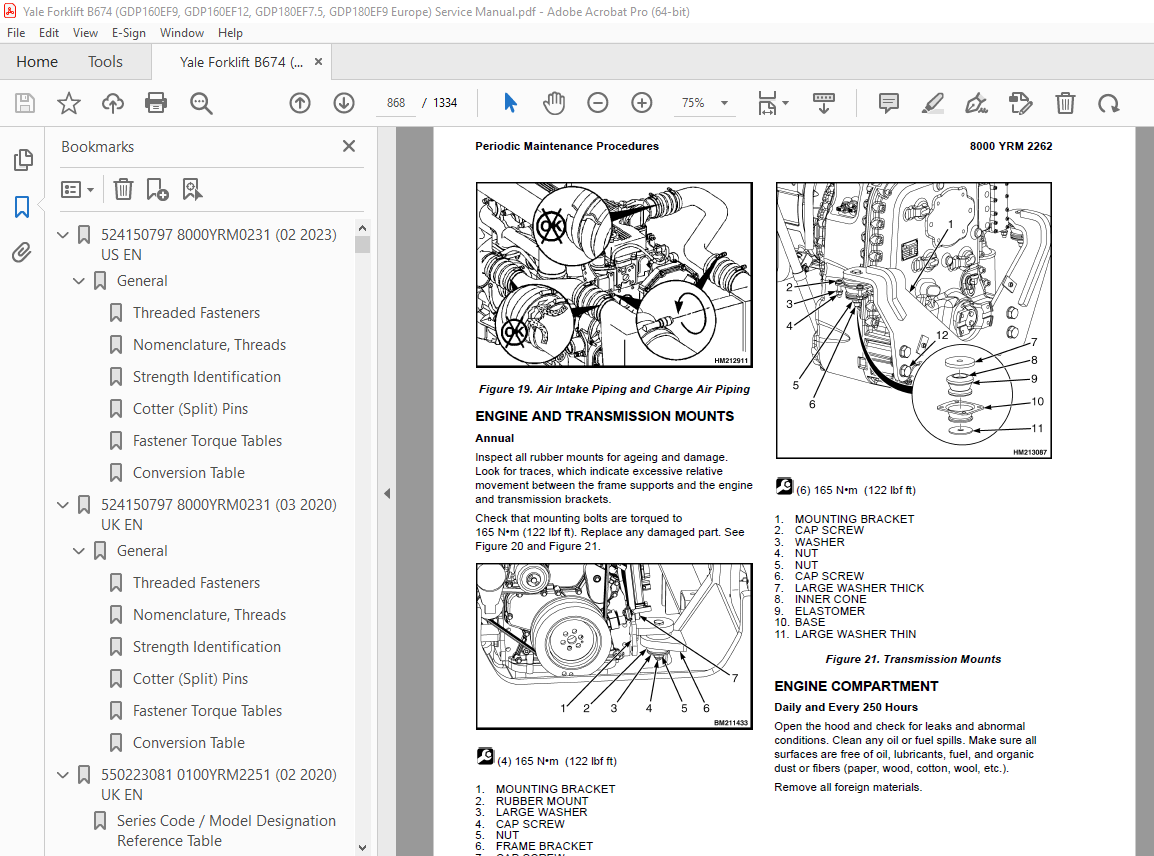Go to the previous page arrow

tap(300, 103)
